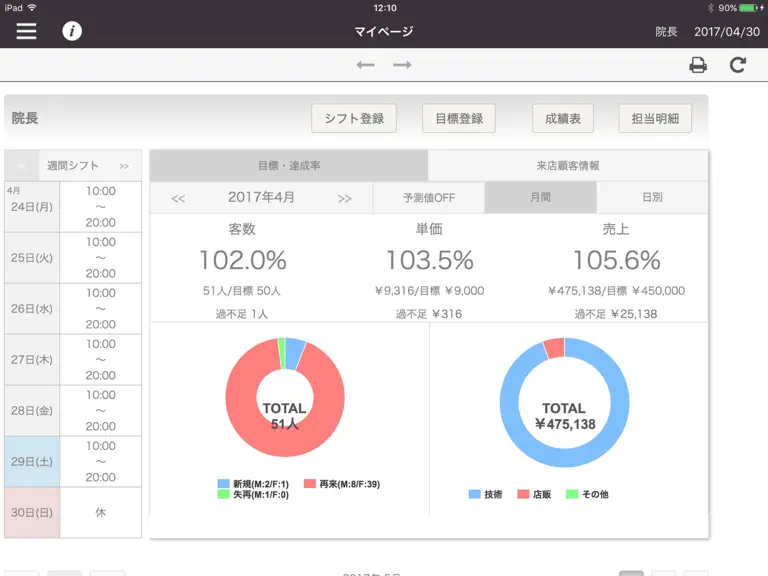
Task: Toggle 予測値OFF setting
Action: click(x=429, y=197)
